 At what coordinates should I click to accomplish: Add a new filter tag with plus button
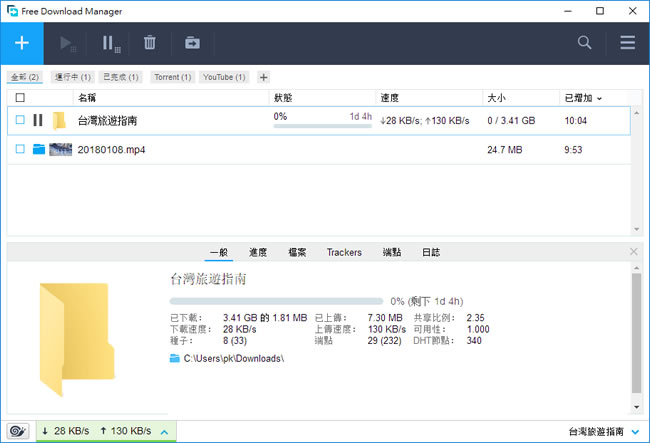click(263, 77)
